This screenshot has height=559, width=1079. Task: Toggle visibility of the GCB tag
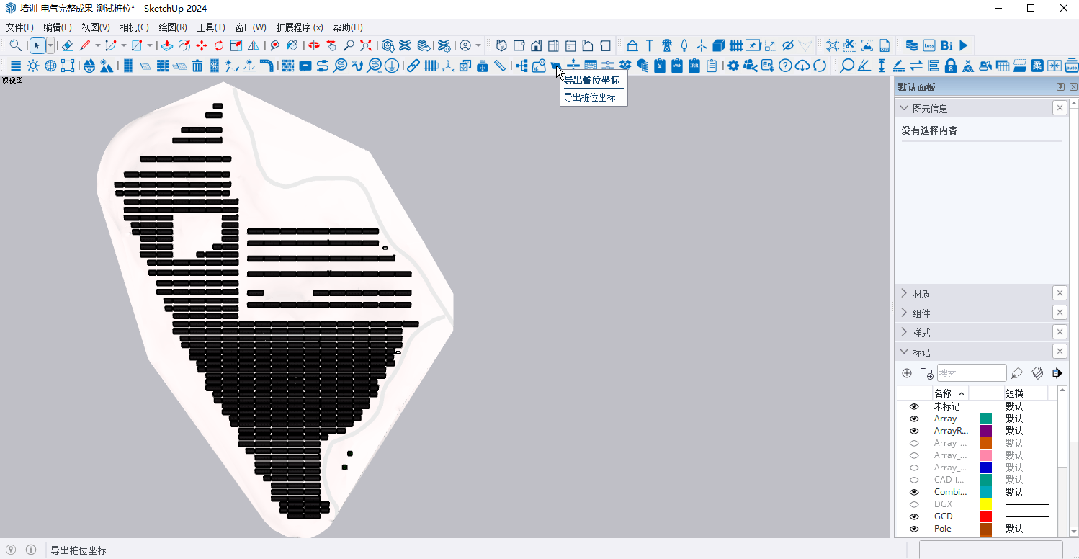click(x=913, y=516)
